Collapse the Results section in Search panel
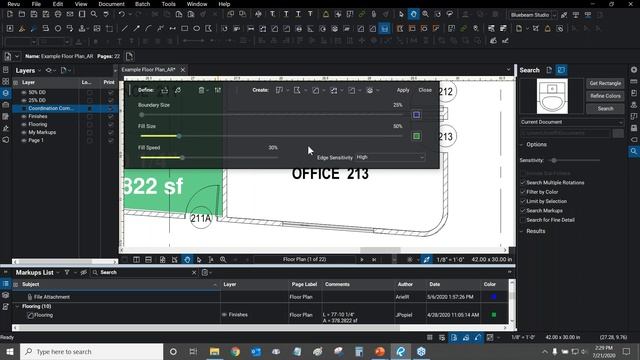 tap(522, 231)
